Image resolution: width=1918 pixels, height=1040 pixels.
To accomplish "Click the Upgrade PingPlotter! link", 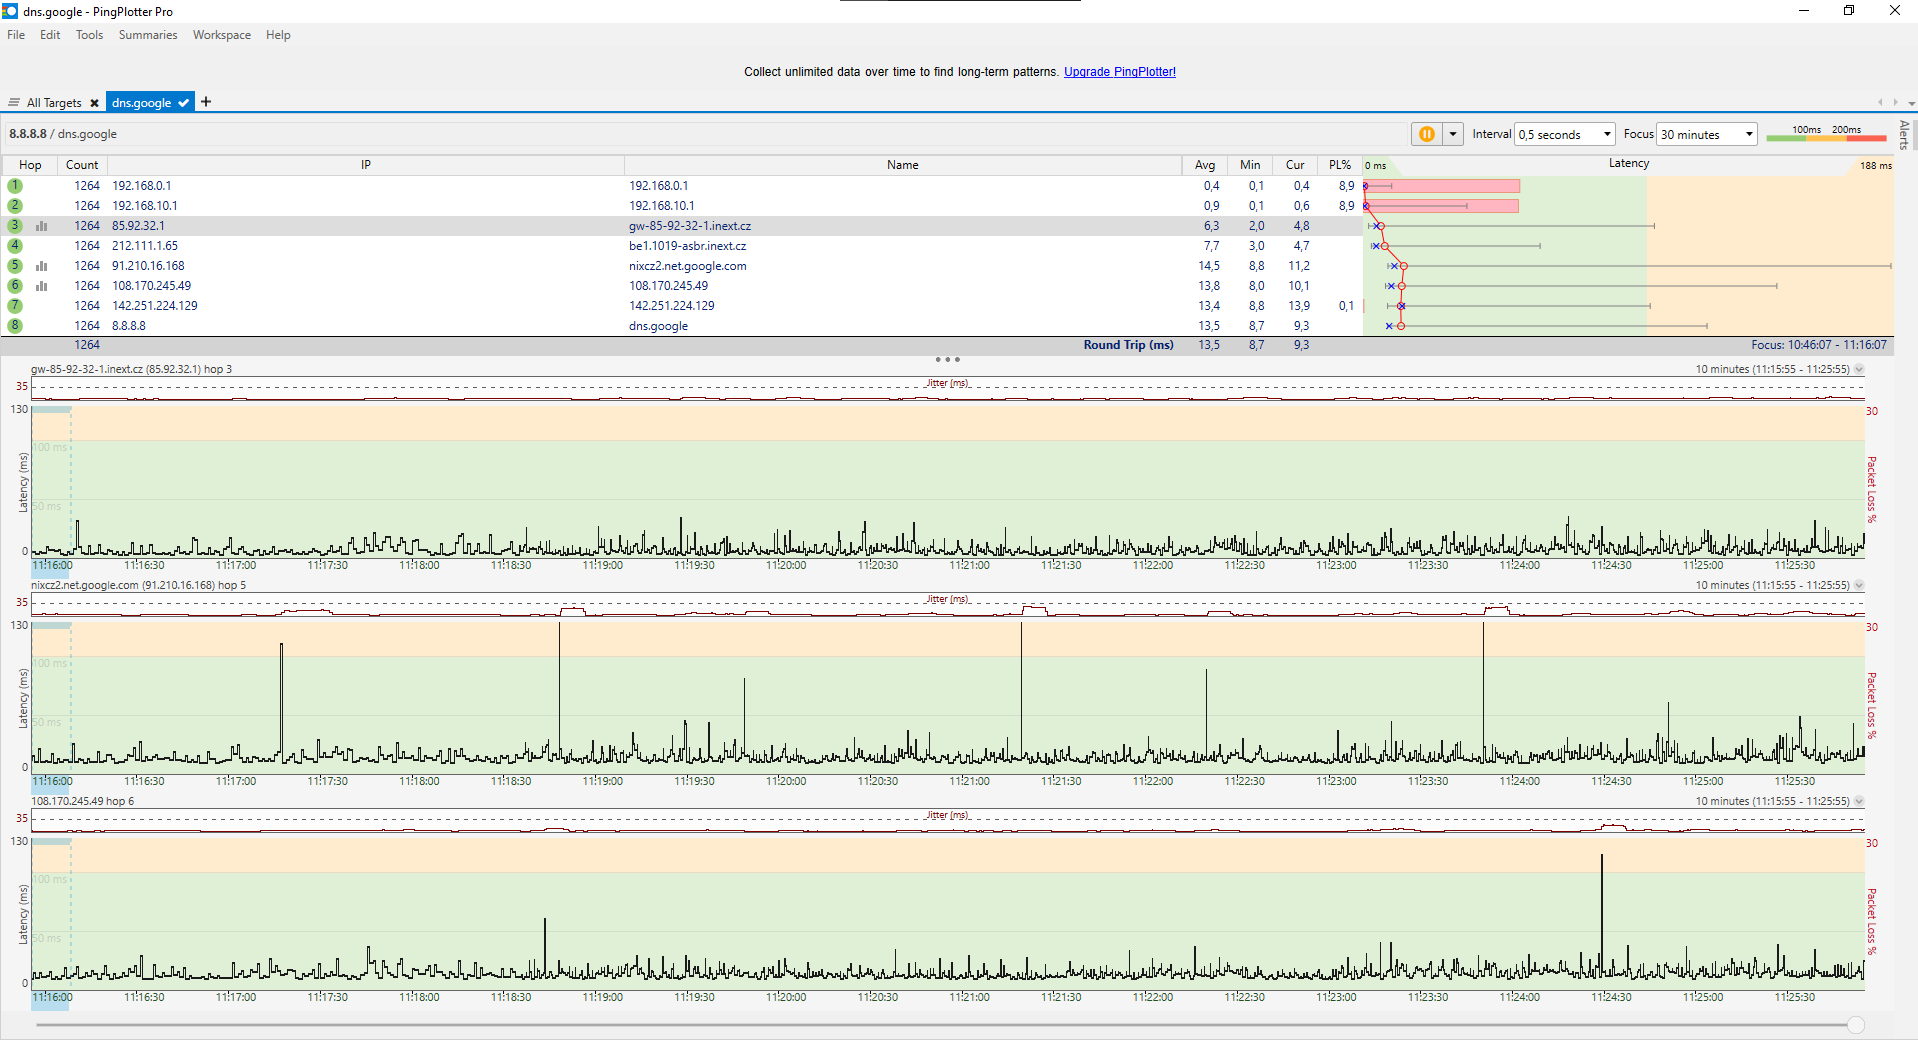I will tap(1119, 72).
